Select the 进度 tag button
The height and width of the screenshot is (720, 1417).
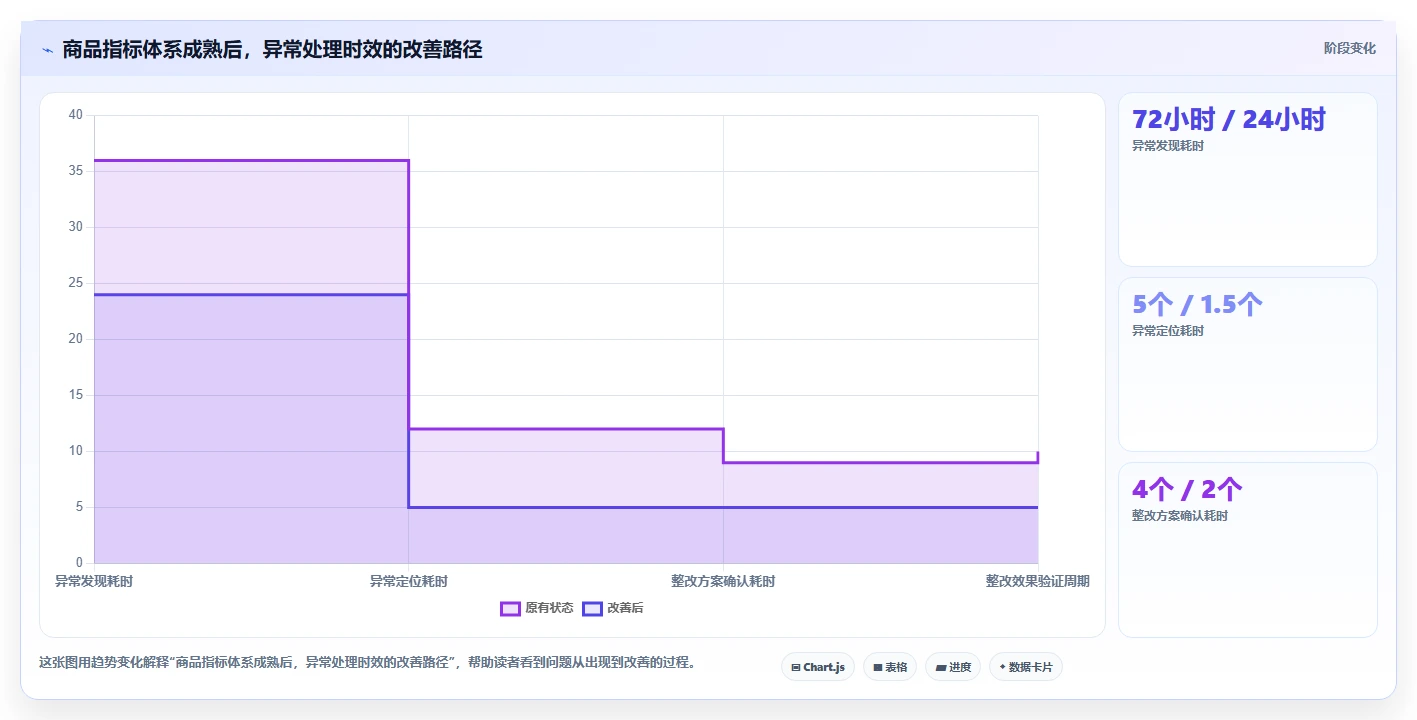pyautogui.click(x=953, y=667)
